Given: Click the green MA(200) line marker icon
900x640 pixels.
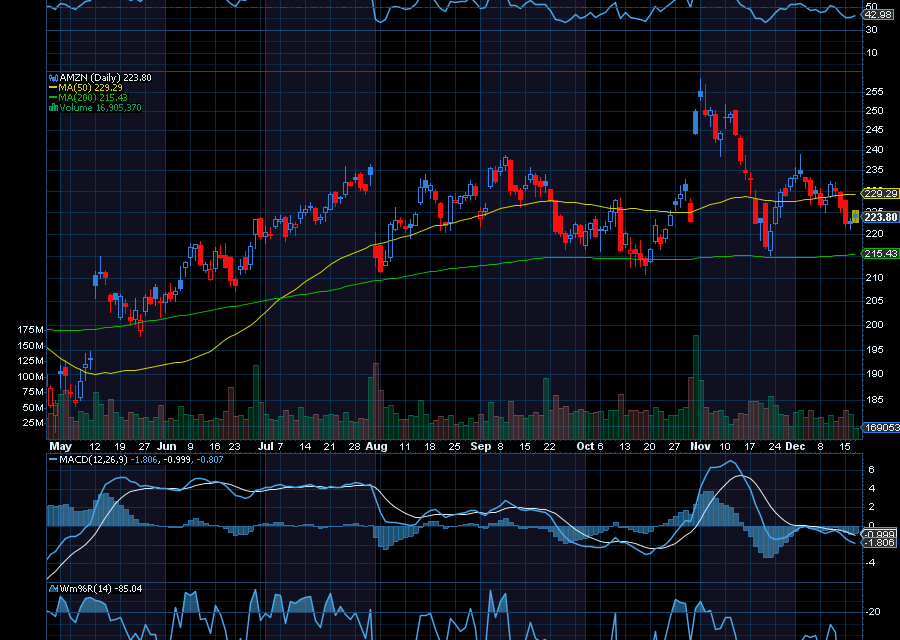Looking at the screenshot, I should pyautogui.click(x=52, y=97).
